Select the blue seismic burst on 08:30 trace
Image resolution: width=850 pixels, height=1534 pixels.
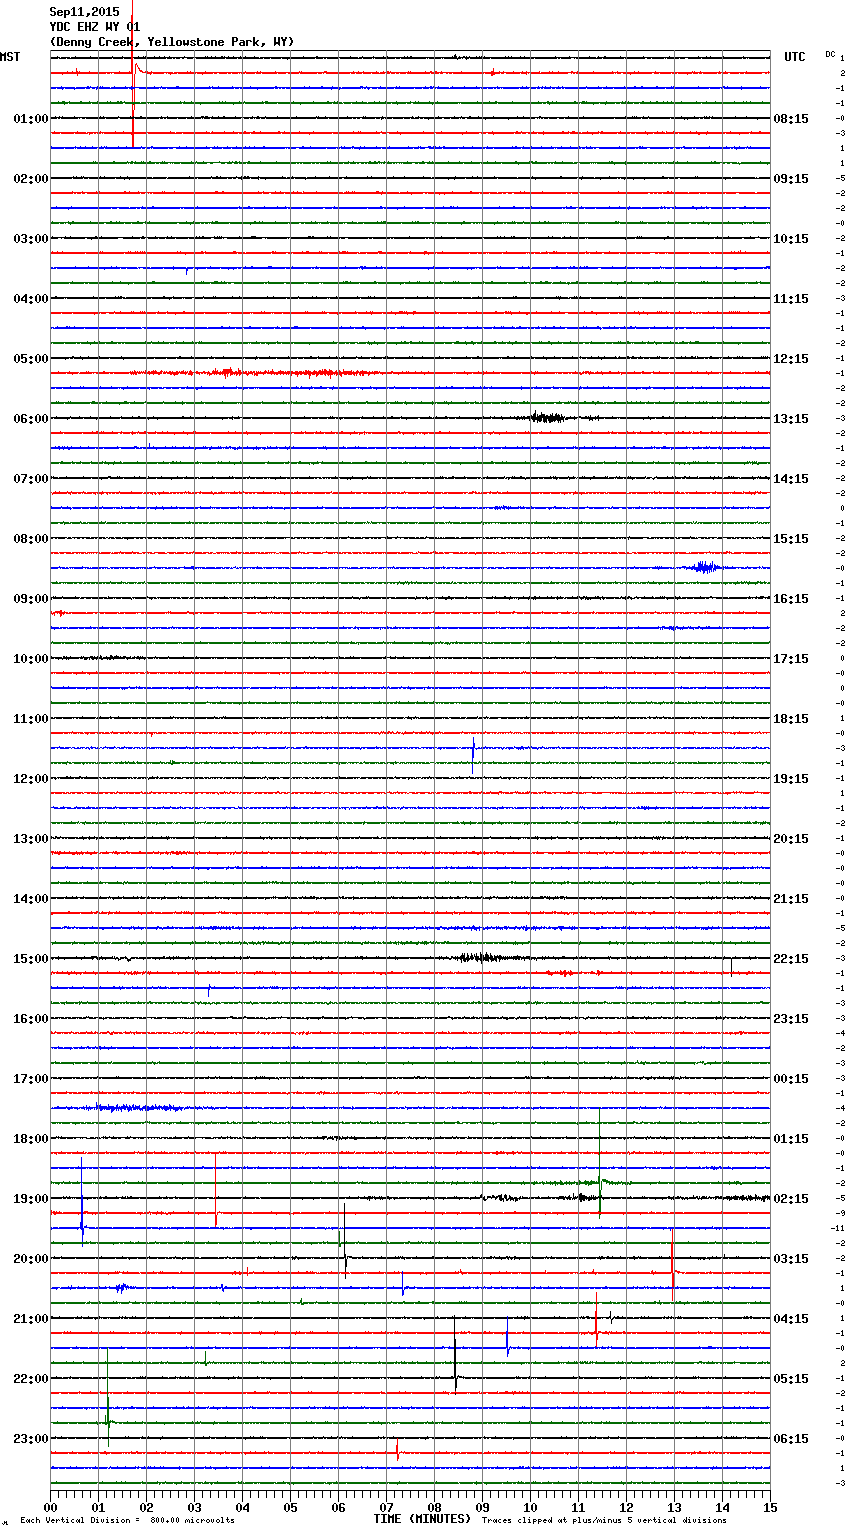pyautogui.click(x=705, y=567)
